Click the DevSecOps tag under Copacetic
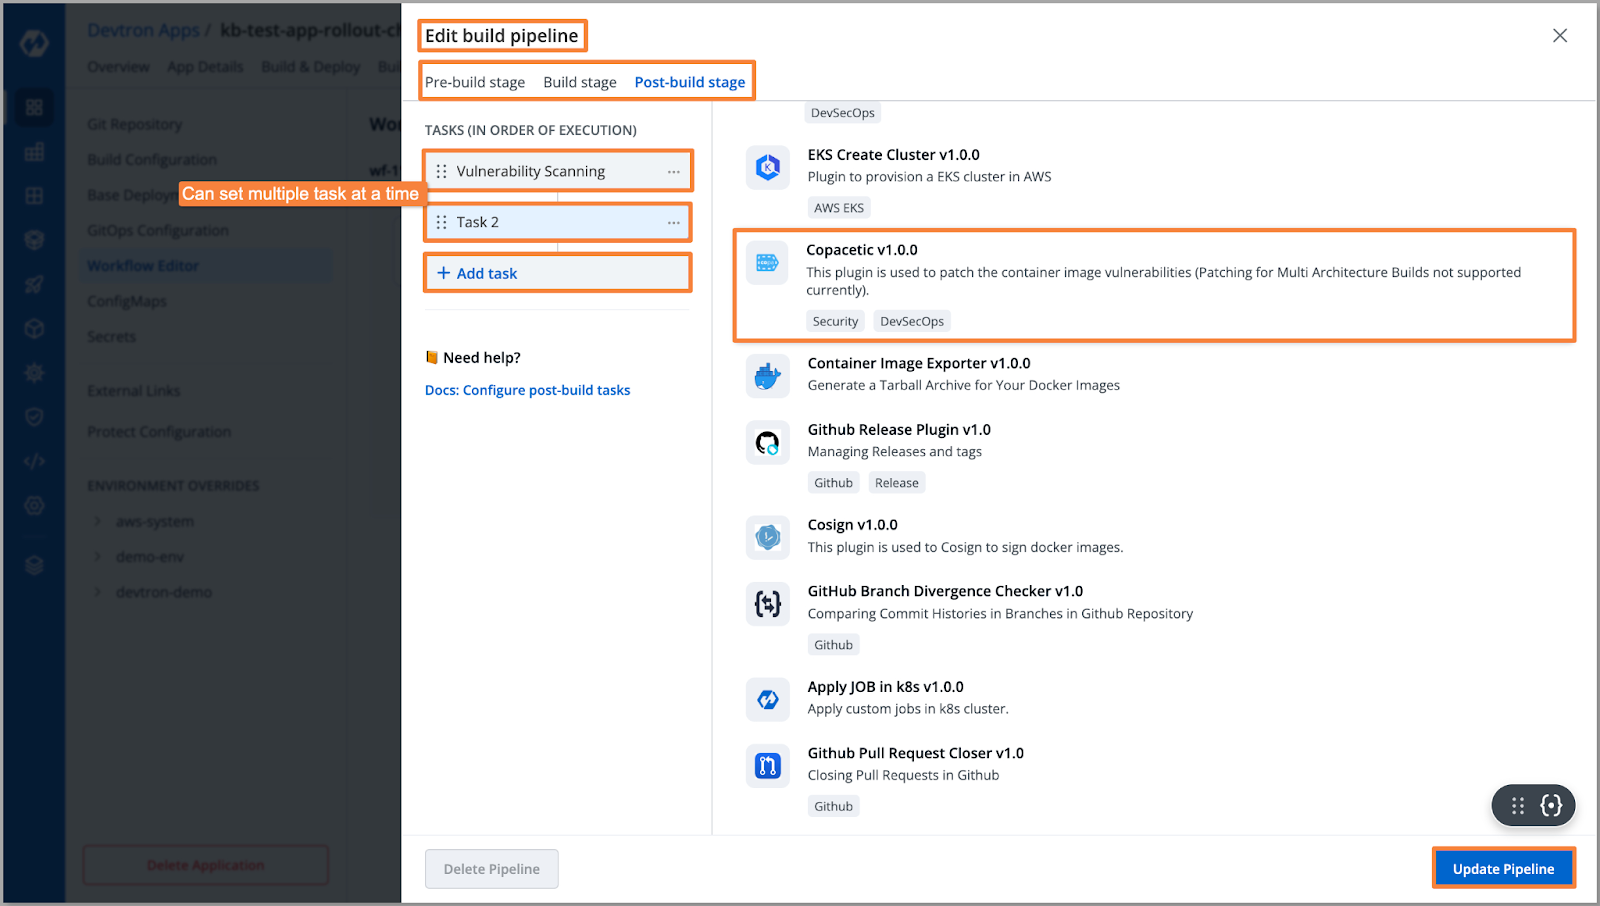Viewport: 1600px width, 906px height. (912, 321)
